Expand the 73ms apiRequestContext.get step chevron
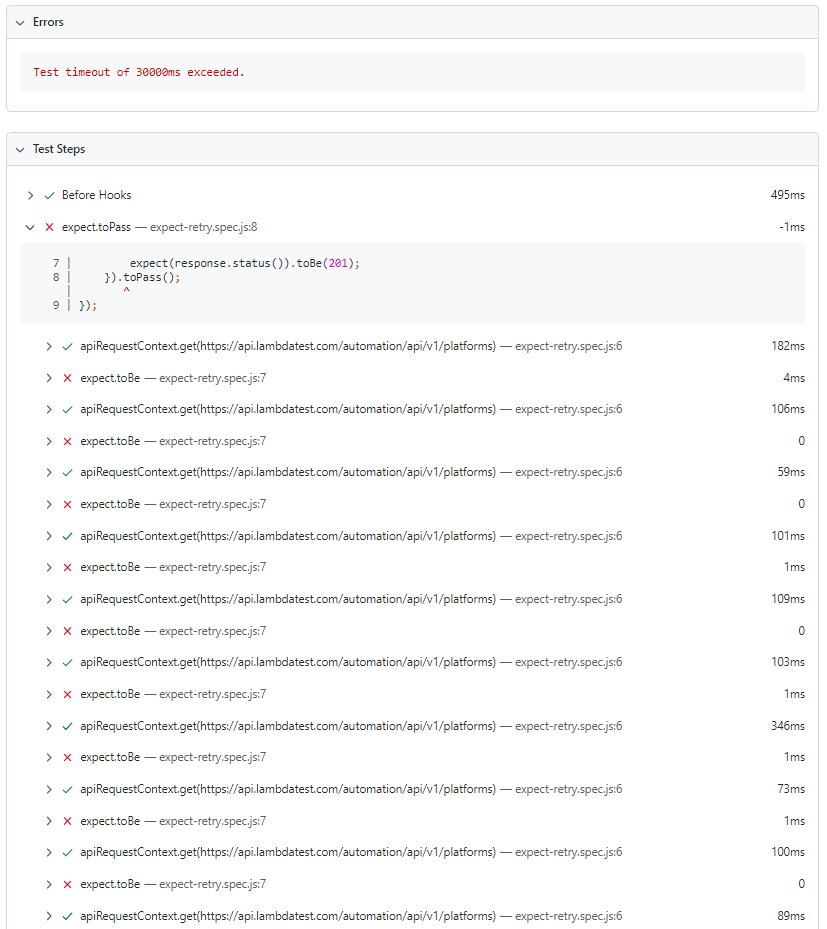The image size is (827, 929). click(x=48, y=789)
